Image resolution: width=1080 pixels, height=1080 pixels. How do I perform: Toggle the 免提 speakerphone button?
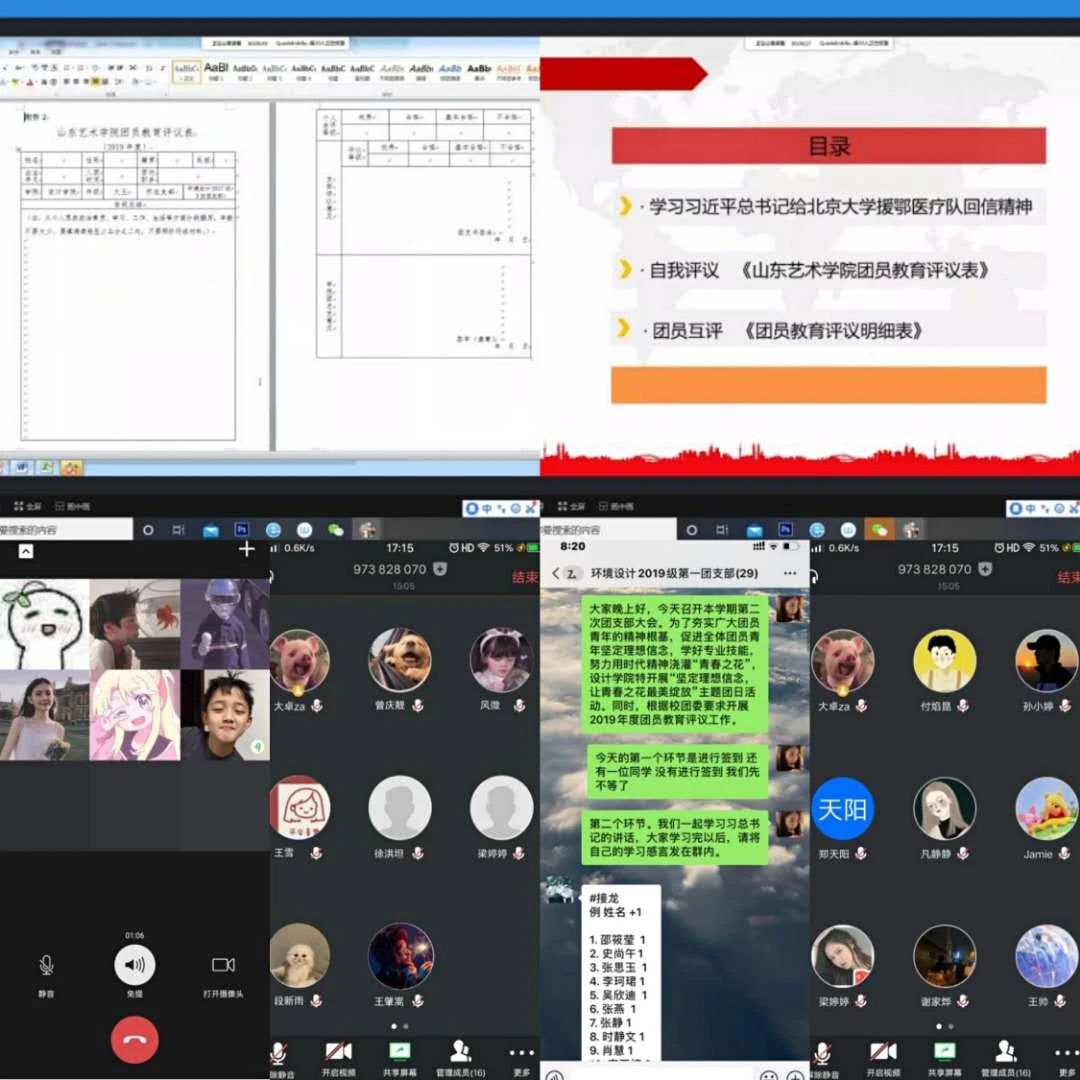134,965
